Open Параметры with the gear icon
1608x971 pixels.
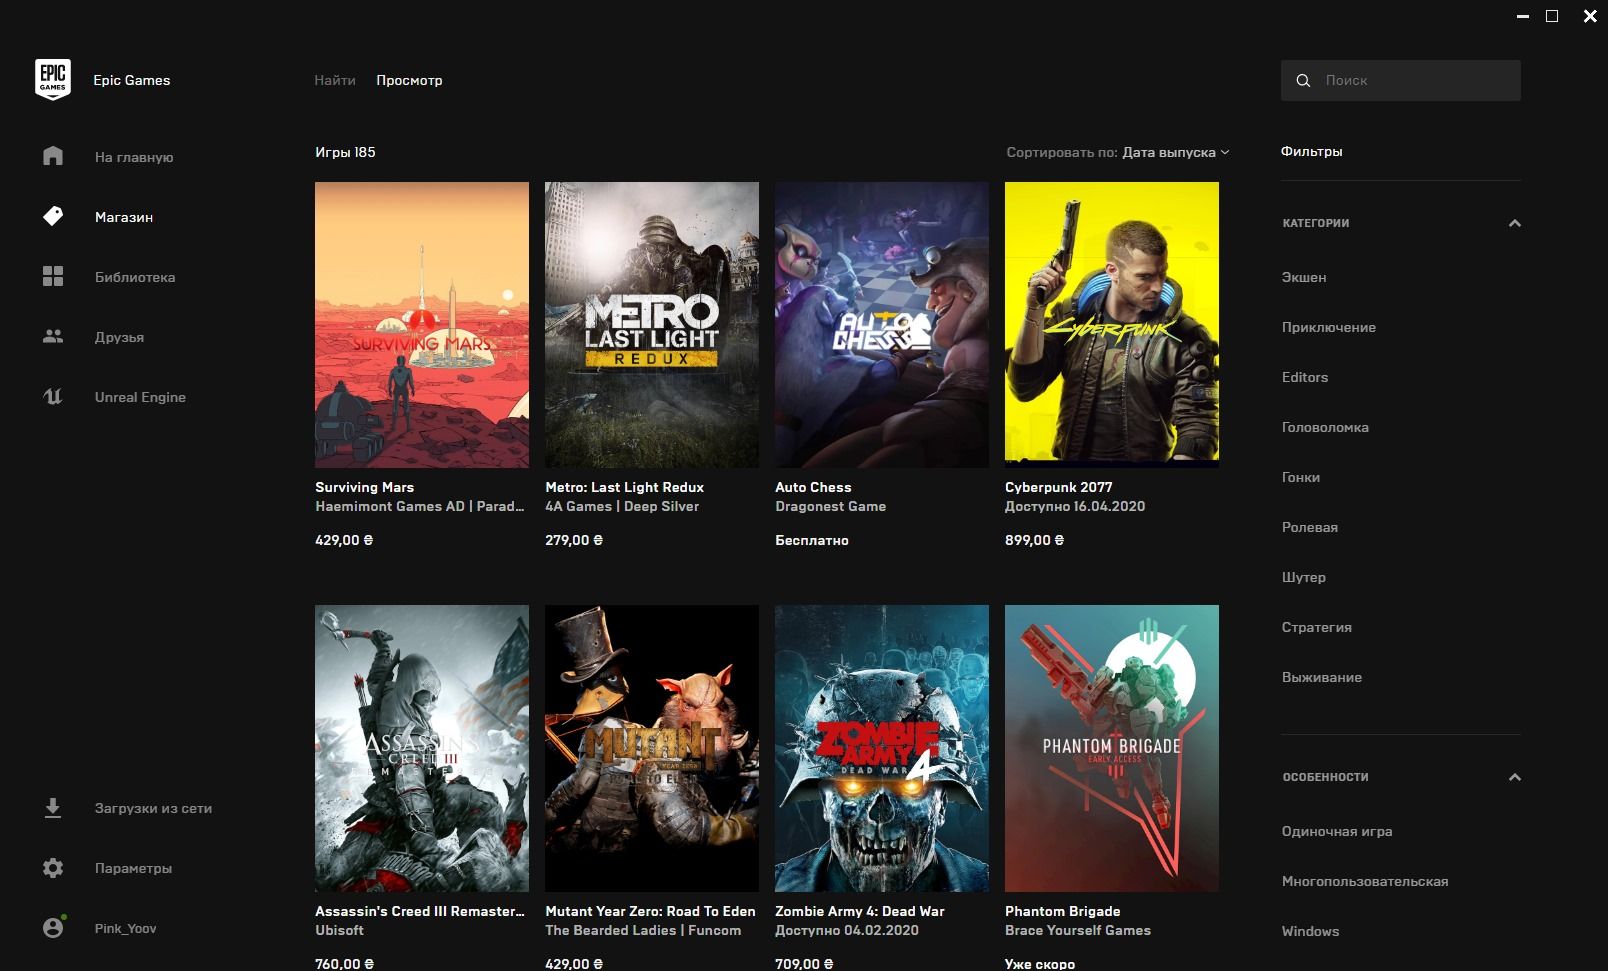[52, 868]
